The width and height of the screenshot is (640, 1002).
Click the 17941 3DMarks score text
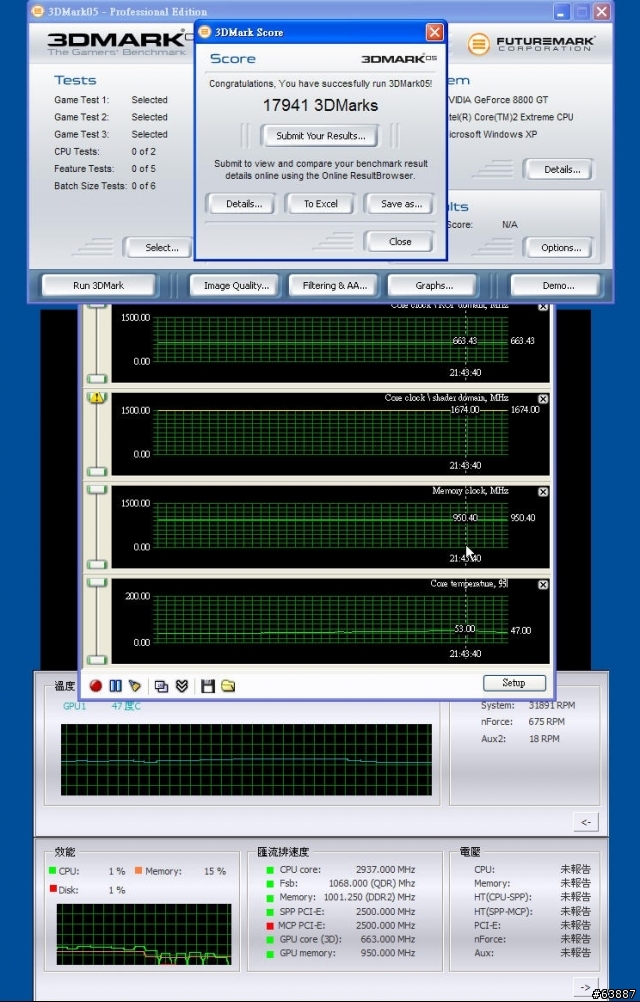click(x=321, y=105)
